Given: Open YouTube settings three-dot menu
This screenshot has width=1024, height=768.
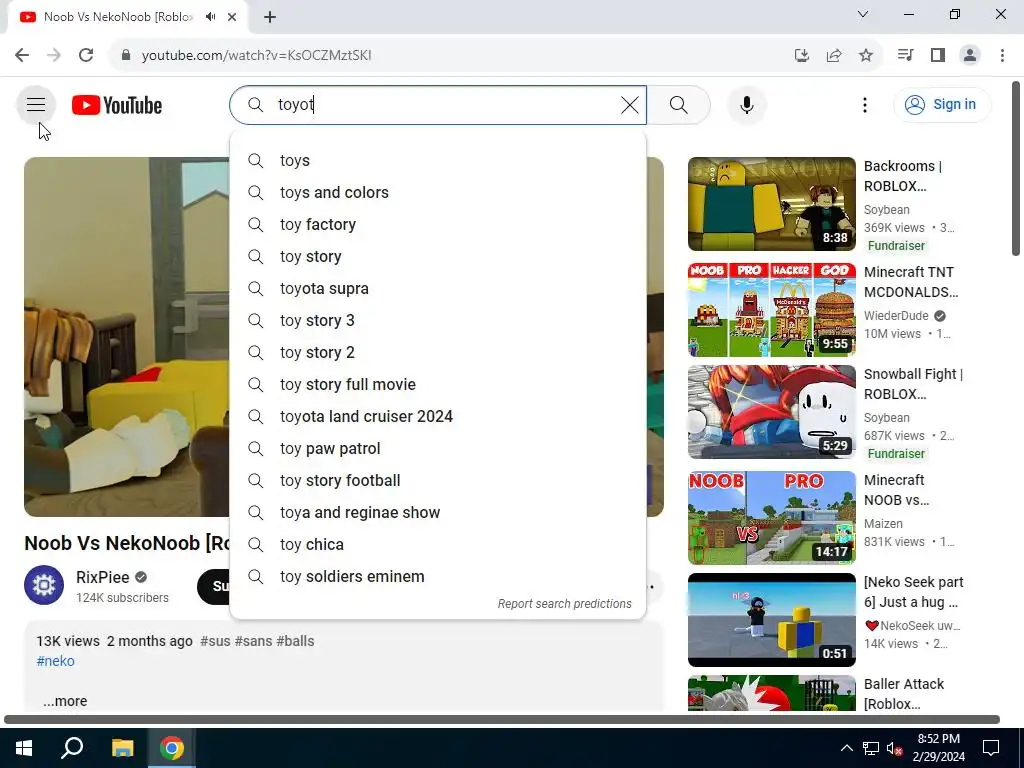Looking at the screenshot, I should coord(865,105).
